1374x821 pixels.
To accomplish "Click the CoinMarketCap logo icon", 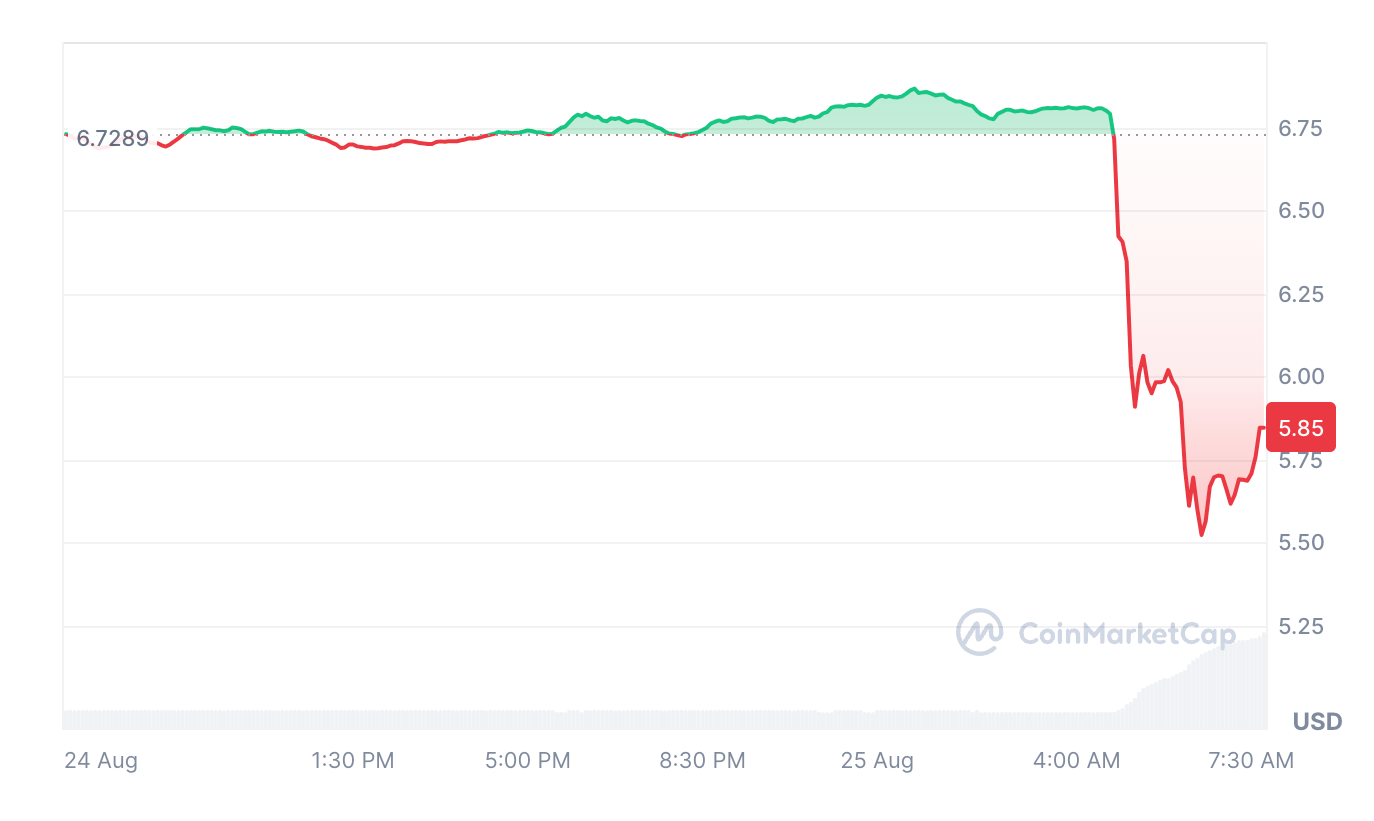I will point(979,632).
